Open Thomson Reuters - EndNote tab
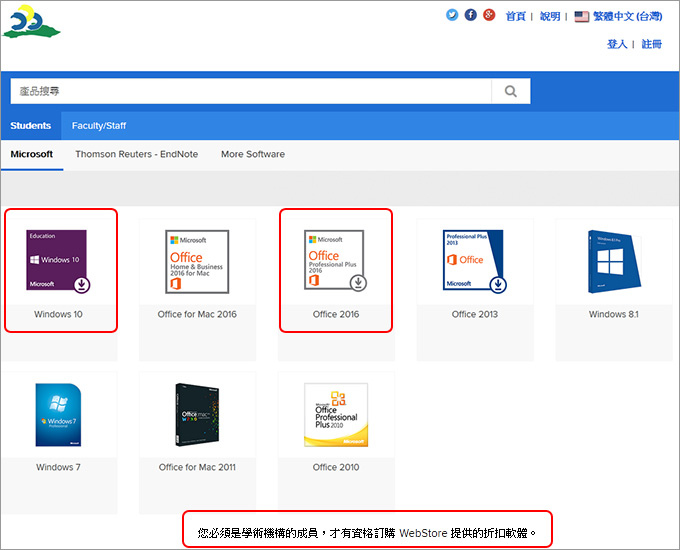680x550 pixels. click(x=137, y=154)
